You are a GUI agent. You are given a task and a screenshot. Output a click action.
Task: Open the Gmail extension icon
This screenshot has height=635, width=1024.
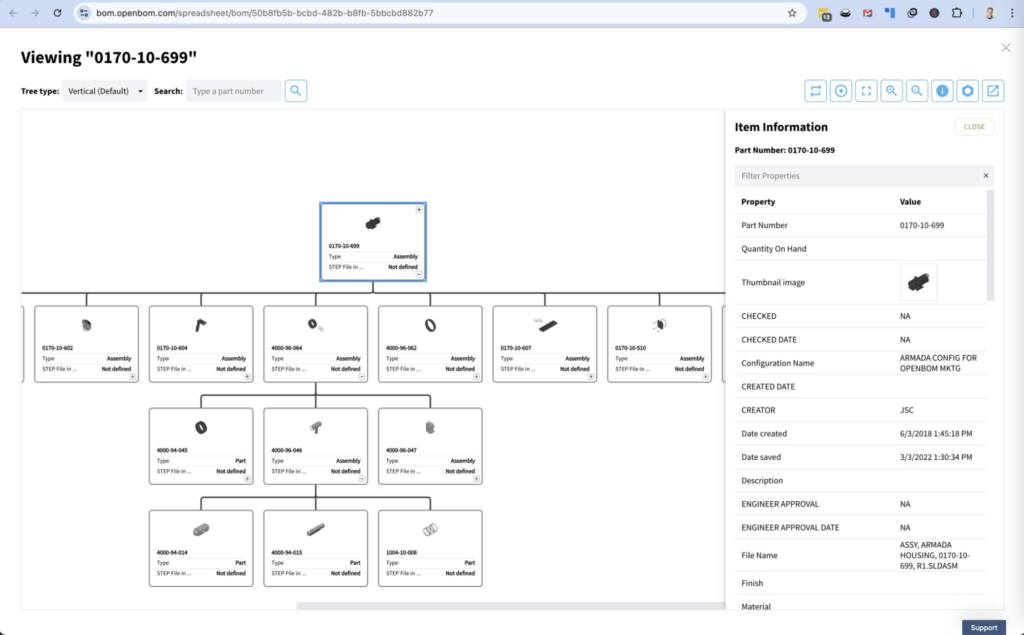point(867,13)
